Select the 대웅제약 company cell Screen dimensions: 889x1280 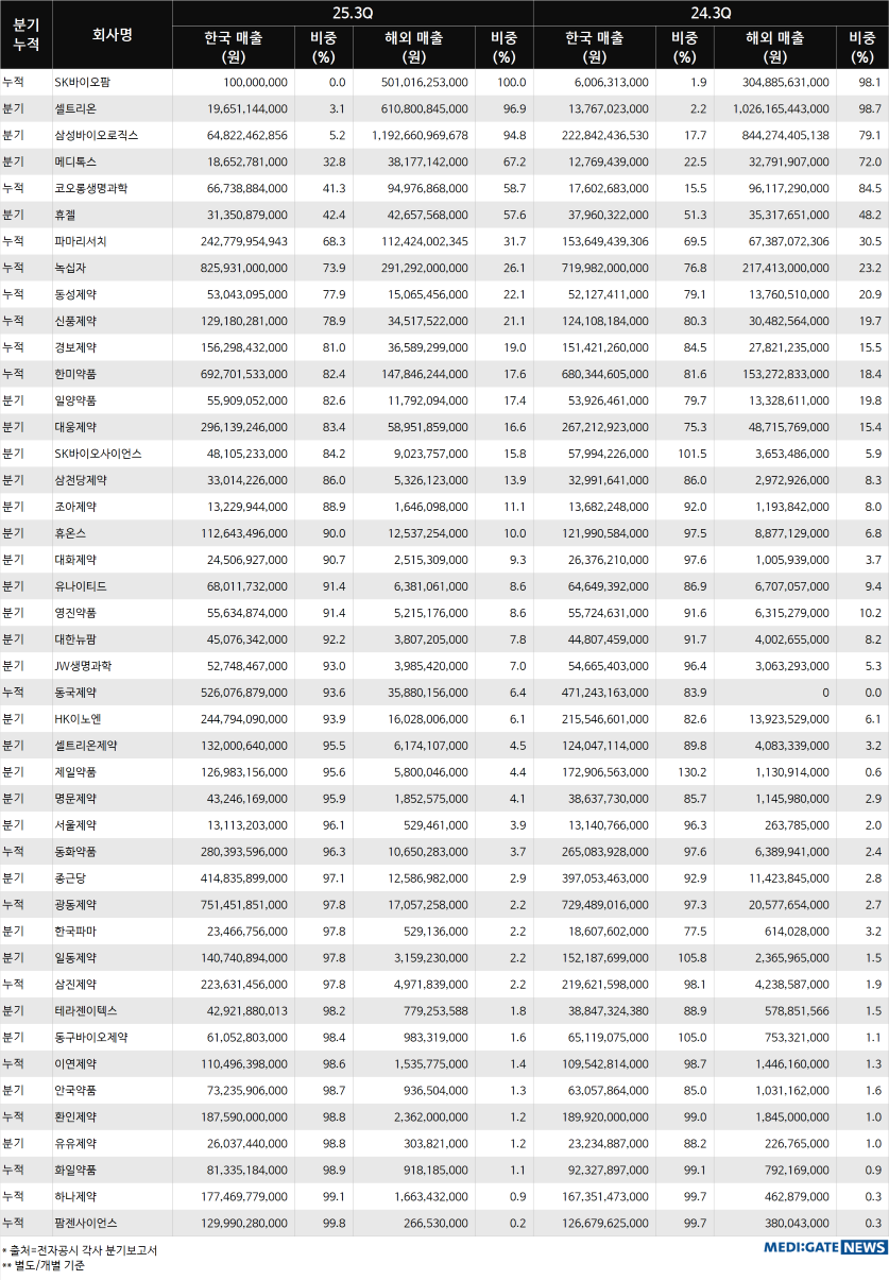click(76, 426)
